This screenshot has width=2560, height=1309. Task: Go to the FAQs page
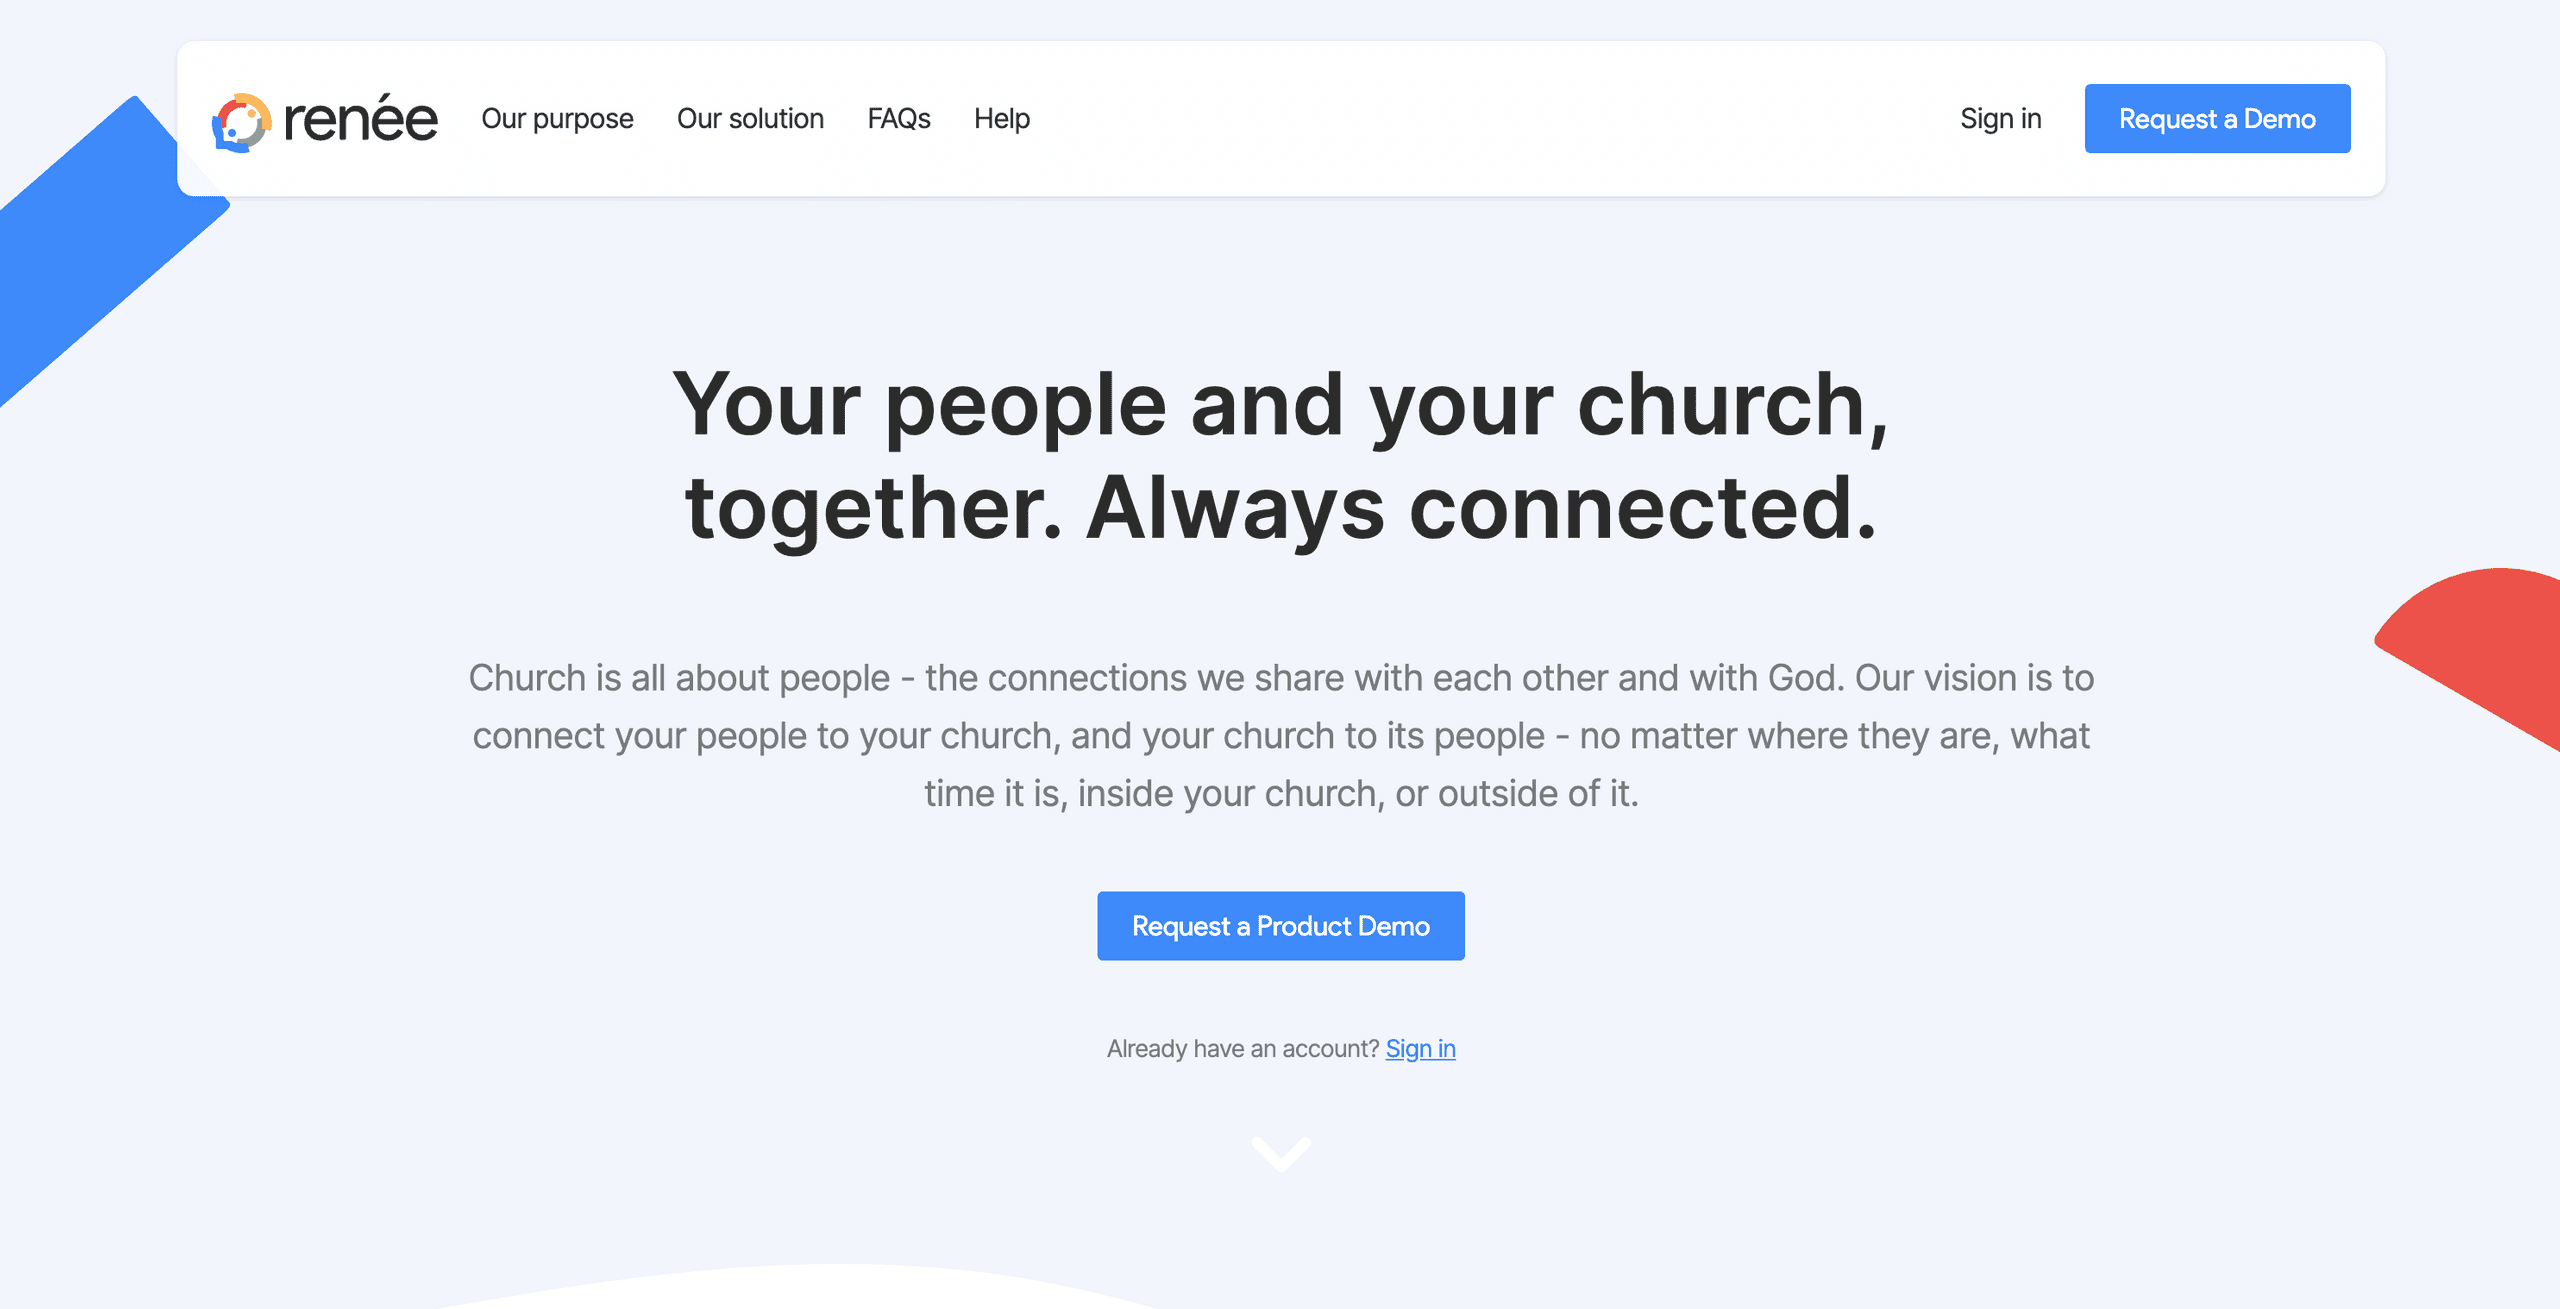pyautogui.click(x=899, y=119)
